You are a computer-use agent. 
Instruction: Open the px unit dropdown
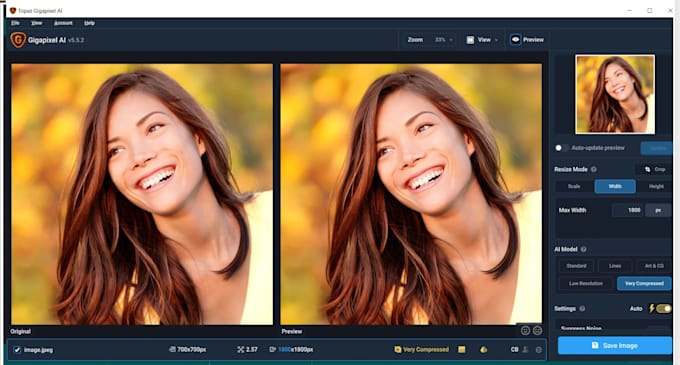[658, 210]
